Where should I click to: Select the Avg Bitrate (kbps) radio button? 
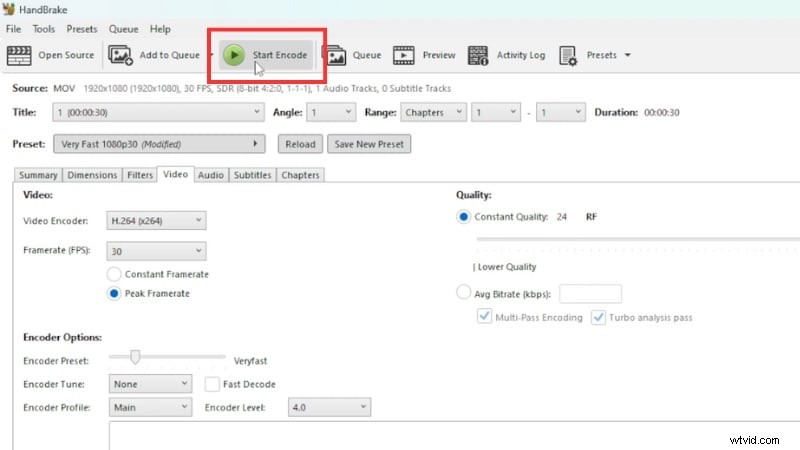463,292
